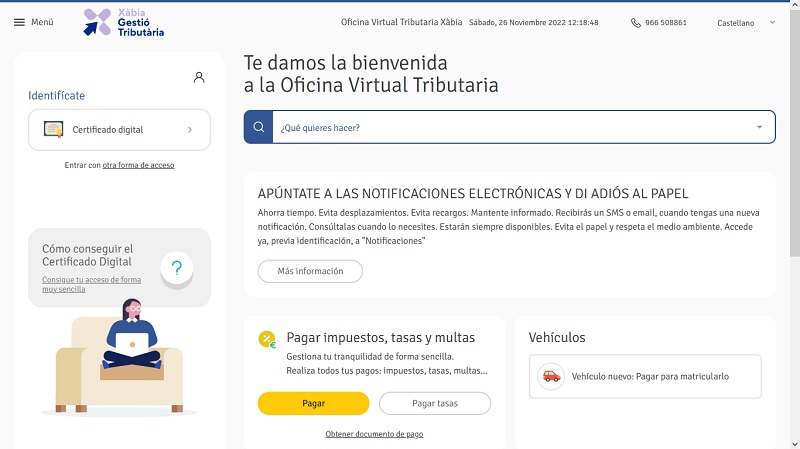Click the chevron on Certificado digital
The image size is (800, 449).
pos(190,130)
